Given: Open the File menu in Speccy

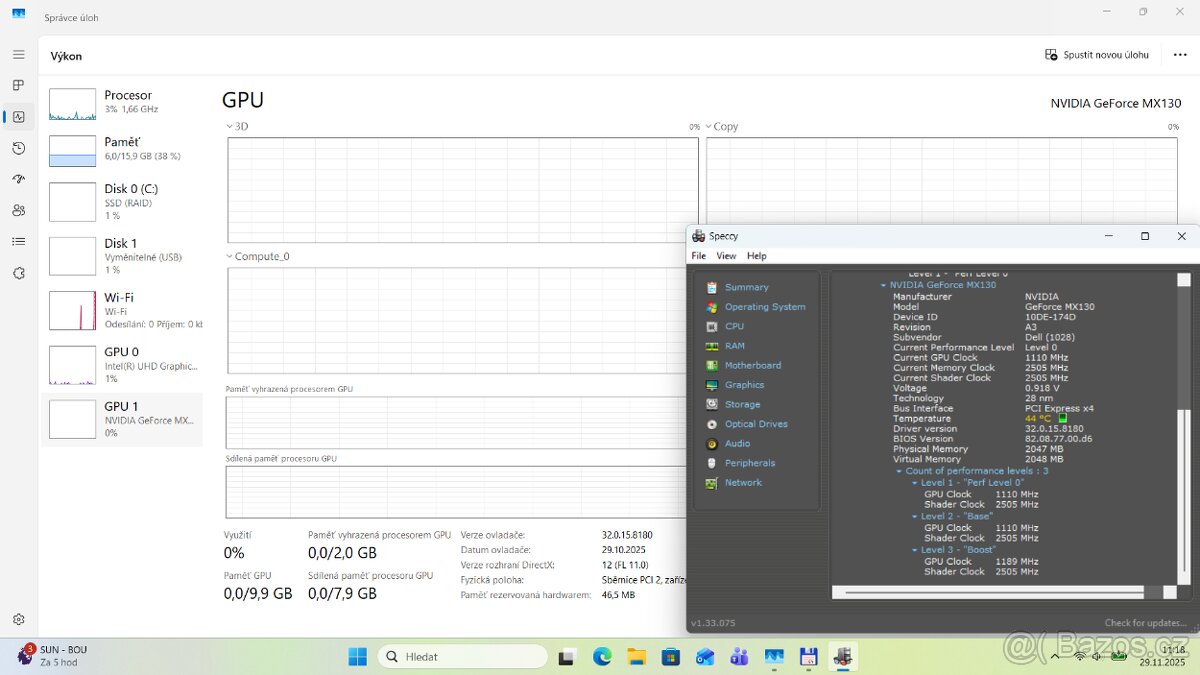Looking at the screenshot, I should pyautogui.click(x=698, y=255).
